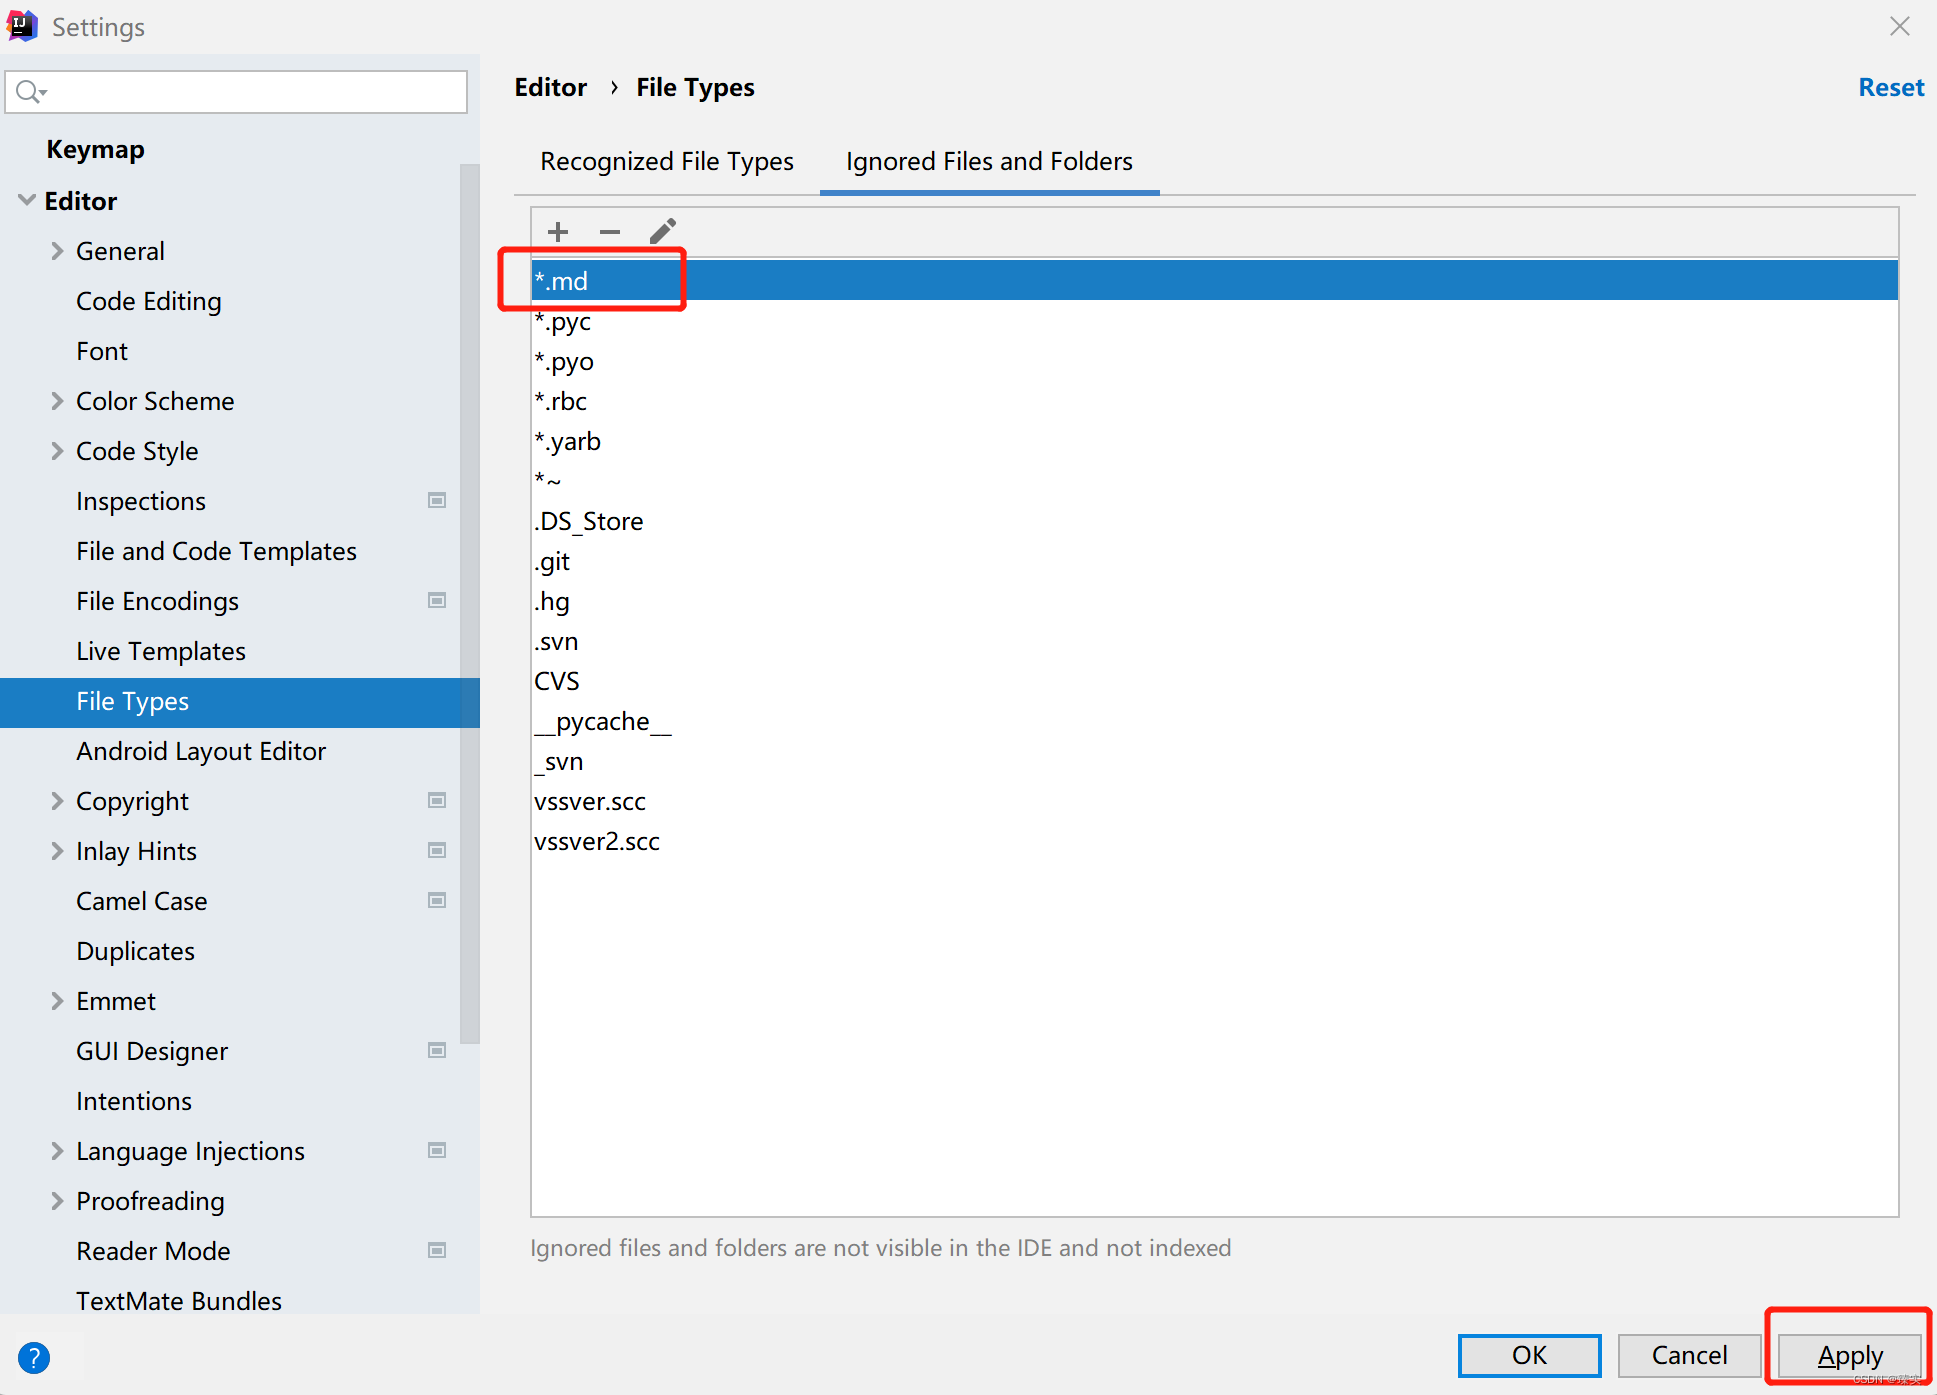Close the Settings dialog
The height and width of the screenshot is (1395, 1937).
pos(1900,26)
